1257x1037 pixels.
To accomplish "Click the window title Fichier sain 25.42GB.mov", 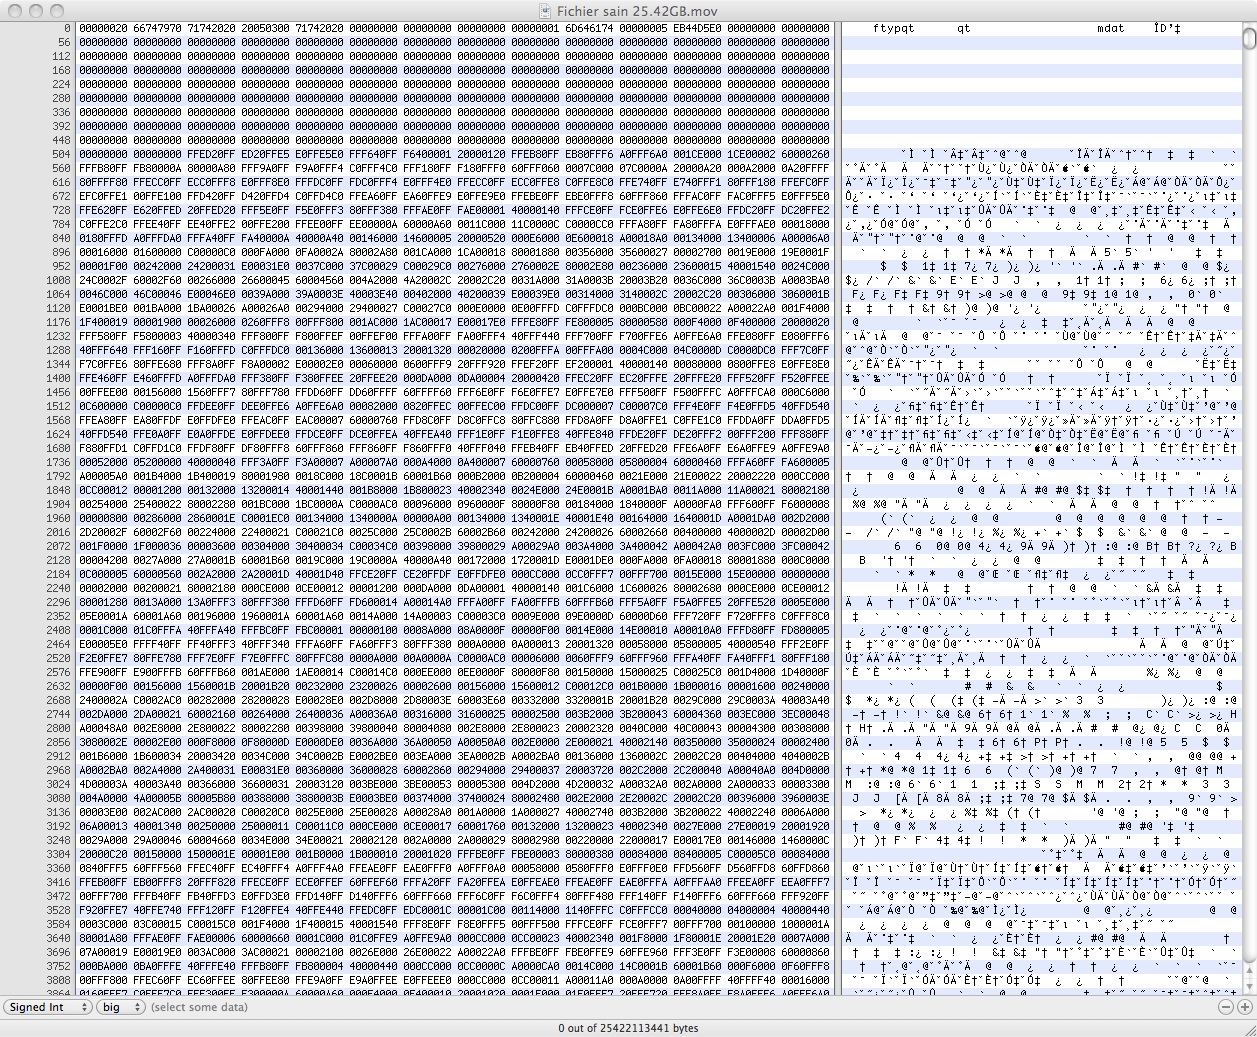I will [x=637, y=10].
